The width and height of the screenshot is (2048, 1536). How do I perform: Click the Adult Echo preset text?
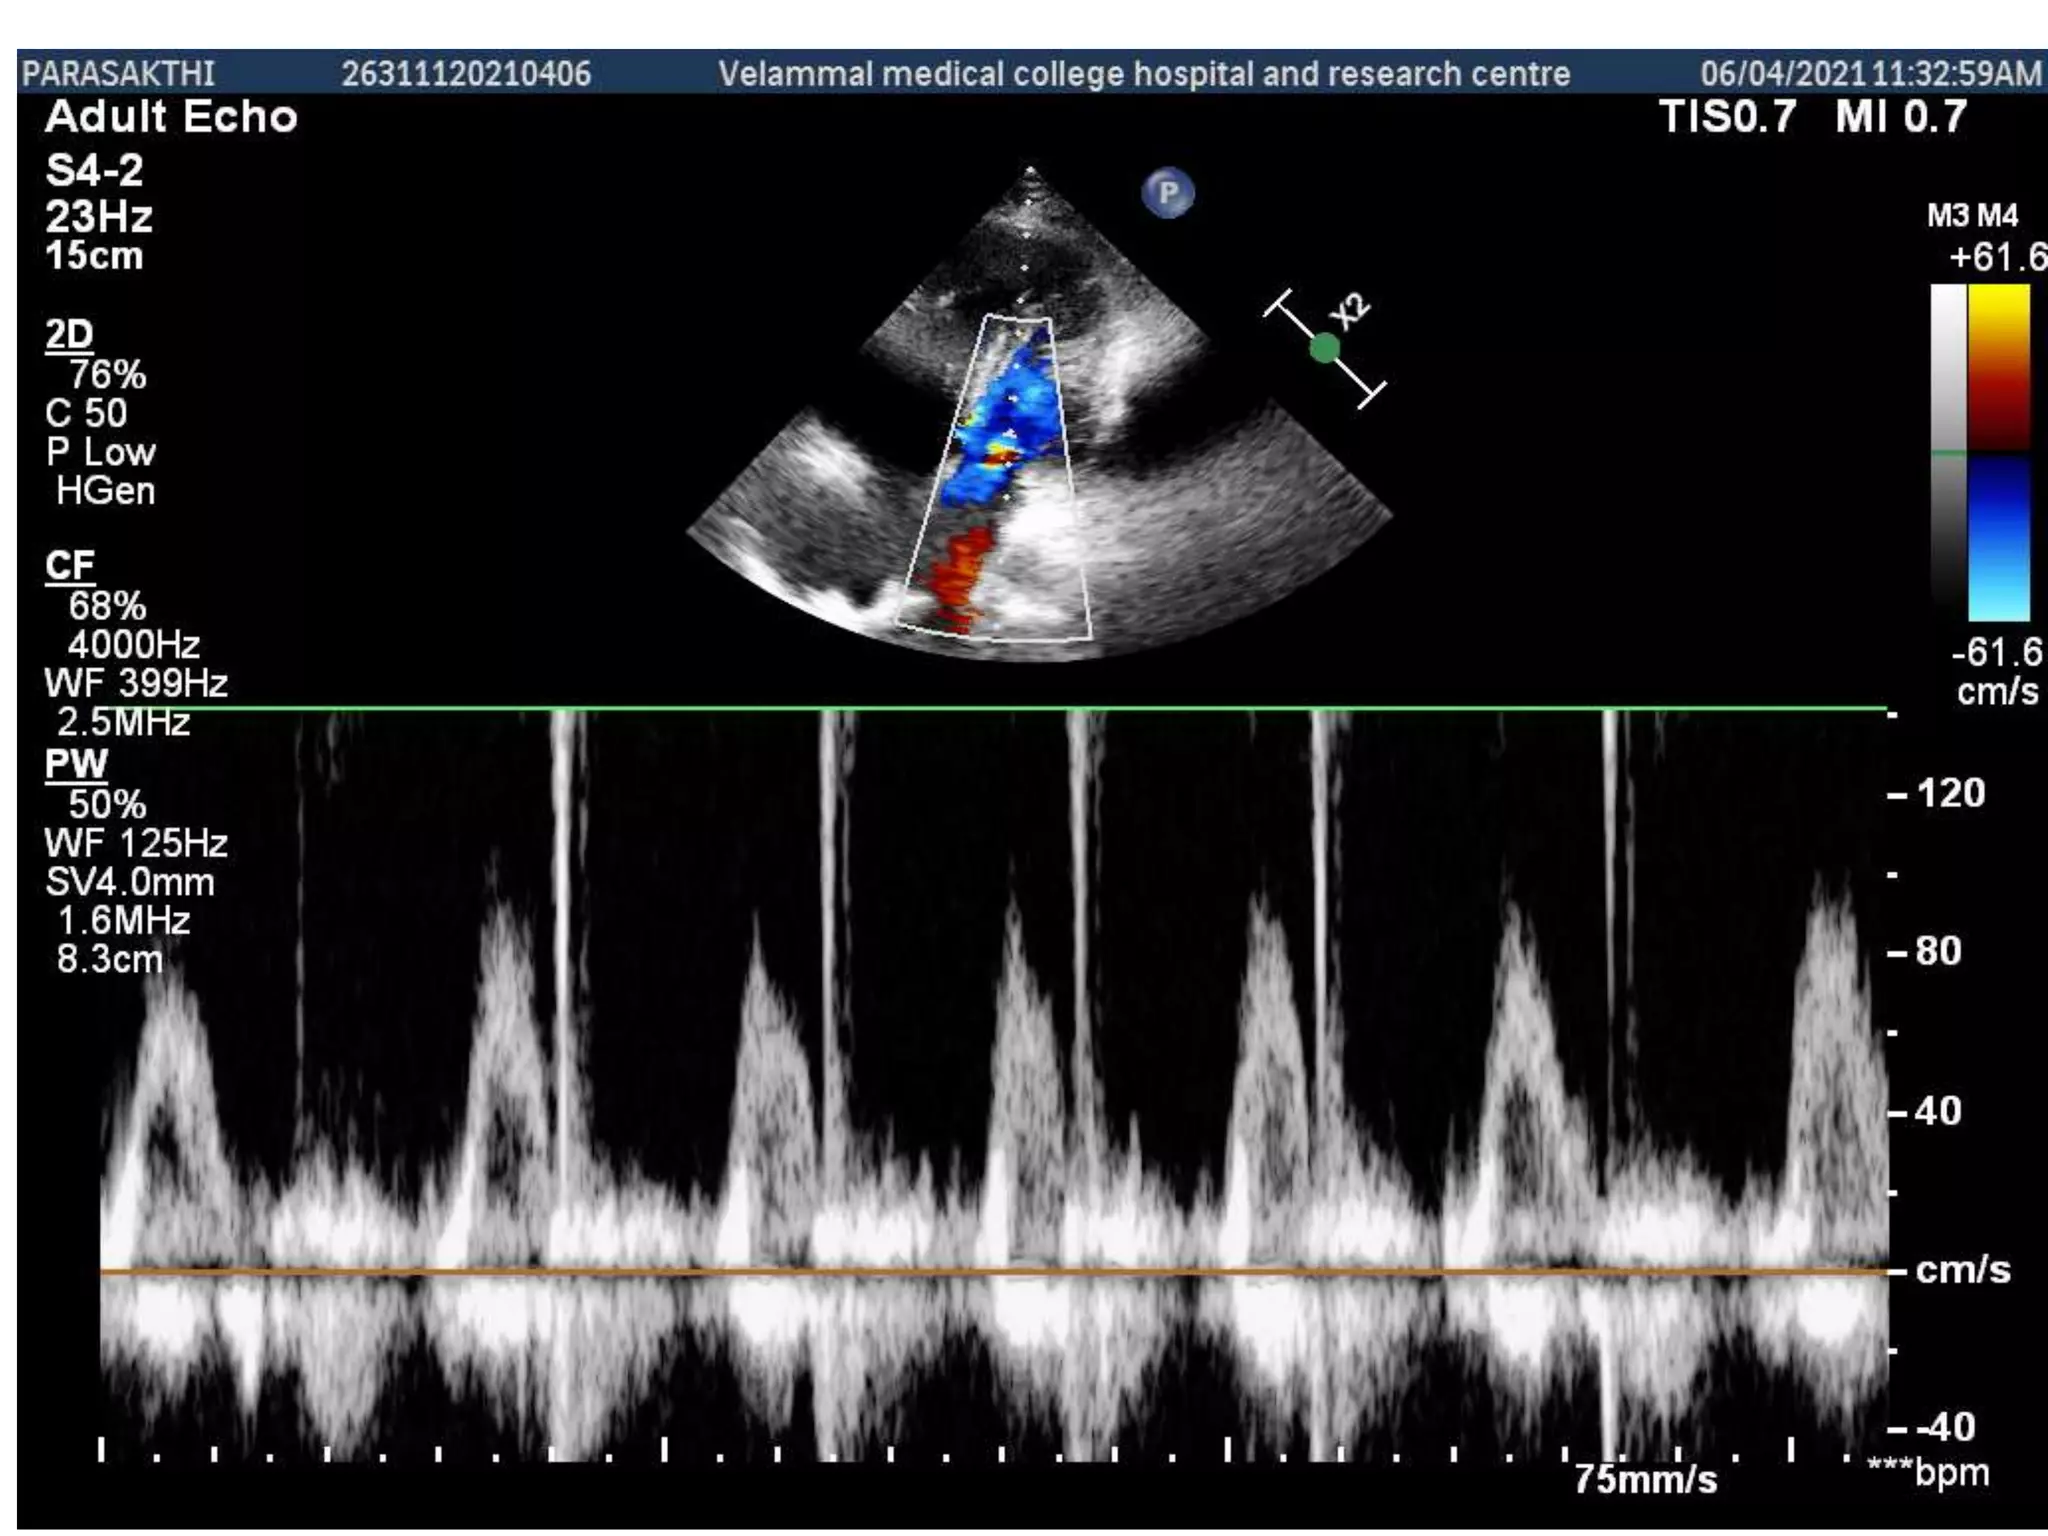pos(171,118)
